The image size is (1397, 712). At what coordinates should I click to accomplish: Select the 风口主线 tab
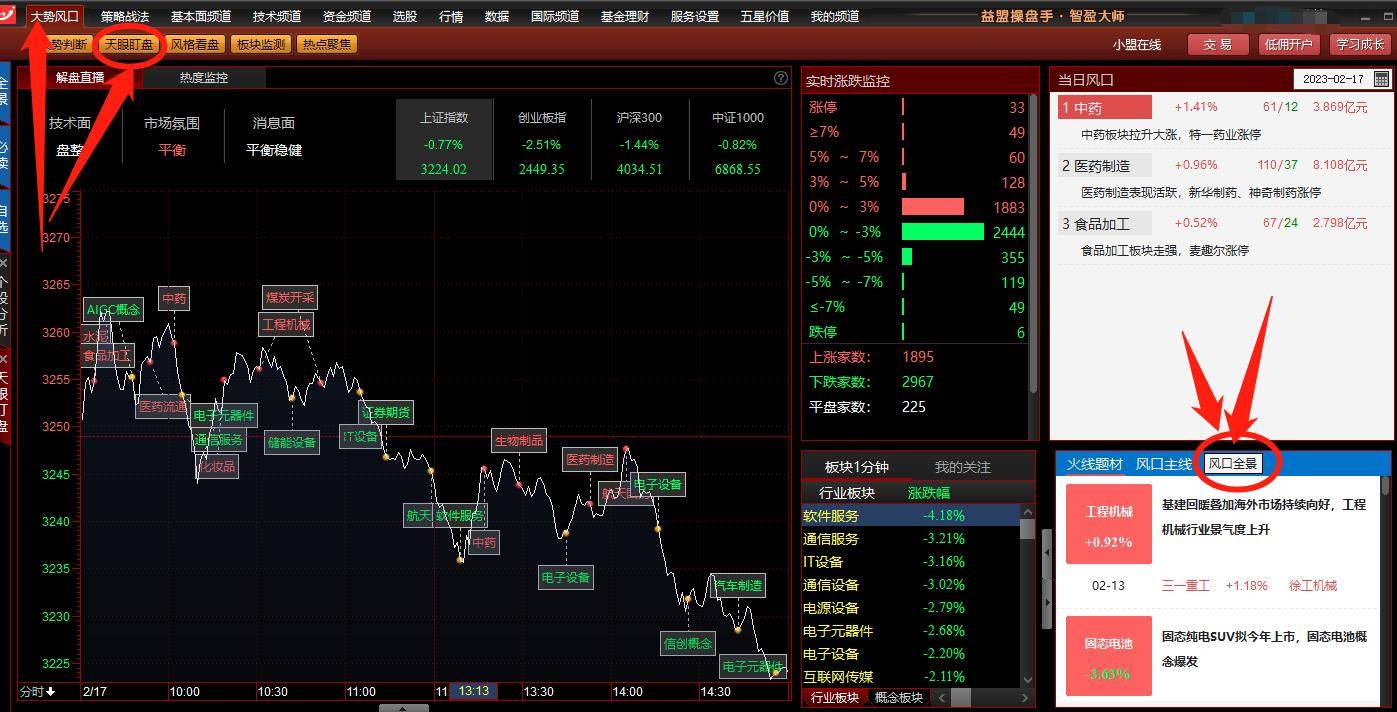coord(1163,464)
